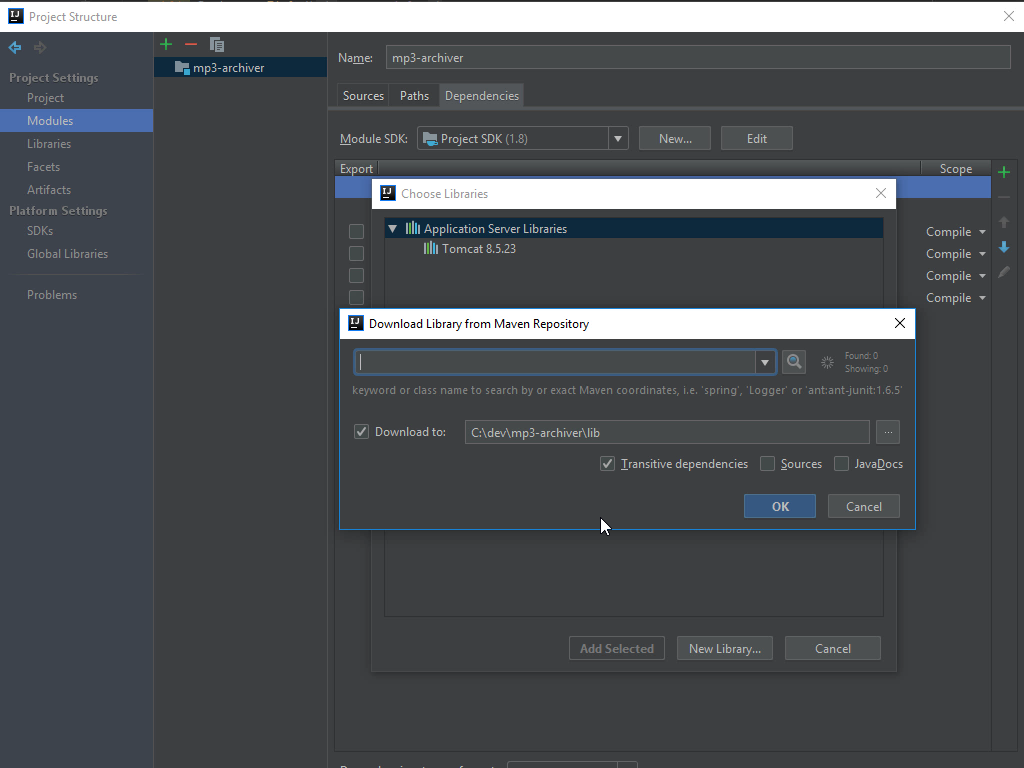This screenshot has width=1024, height=768.
Task: Click the Export column header
Action: point(357,168)
